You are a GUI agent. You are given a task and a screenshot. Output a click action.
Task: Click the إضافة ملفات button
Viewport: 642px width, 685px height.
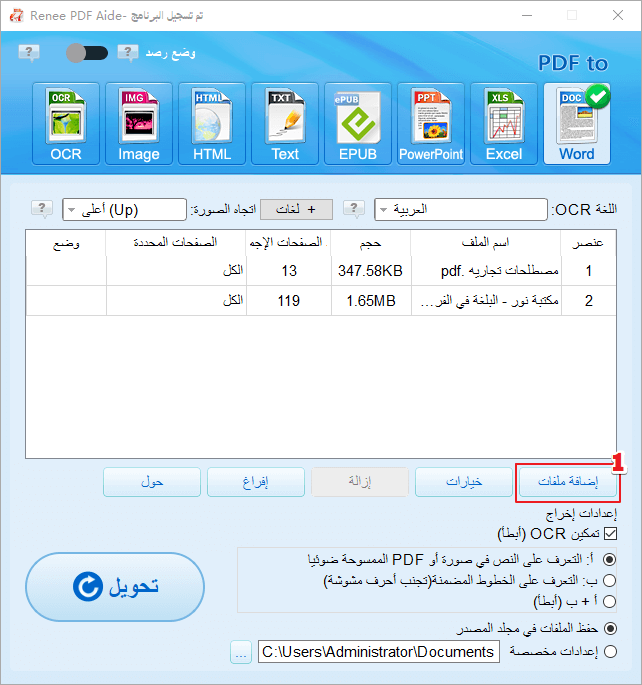coord(568,482)
